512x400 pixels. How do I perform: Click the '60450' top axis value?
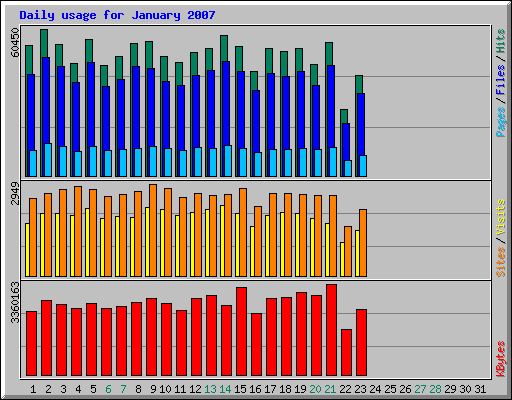15,42
